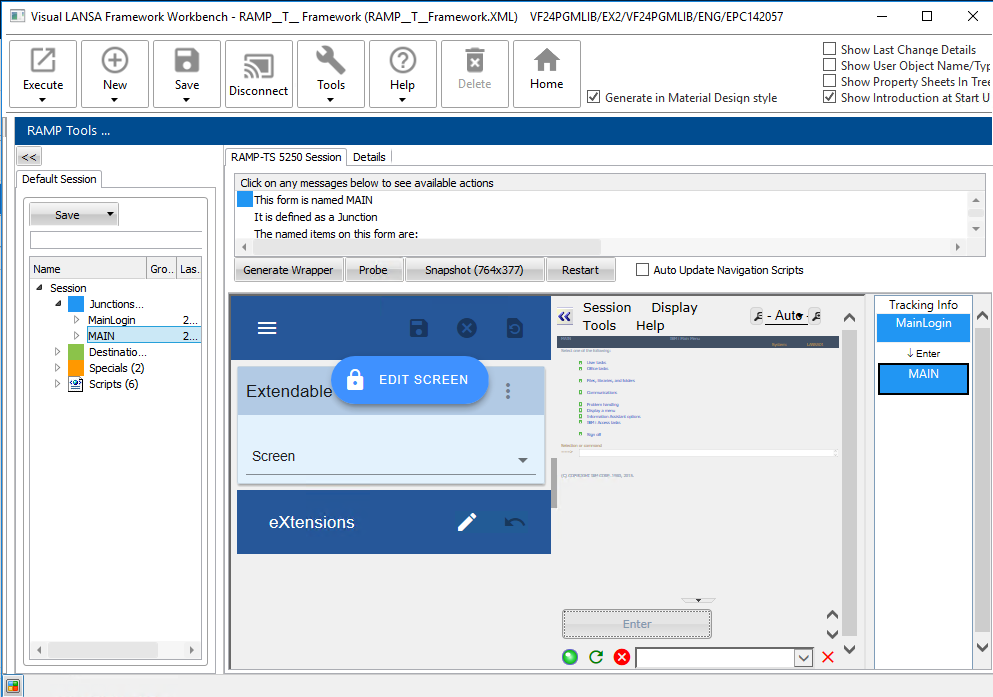Uncheck Generate in Material Design style
Viewport: 993px width, 697px height.
(x=594, y=97)
